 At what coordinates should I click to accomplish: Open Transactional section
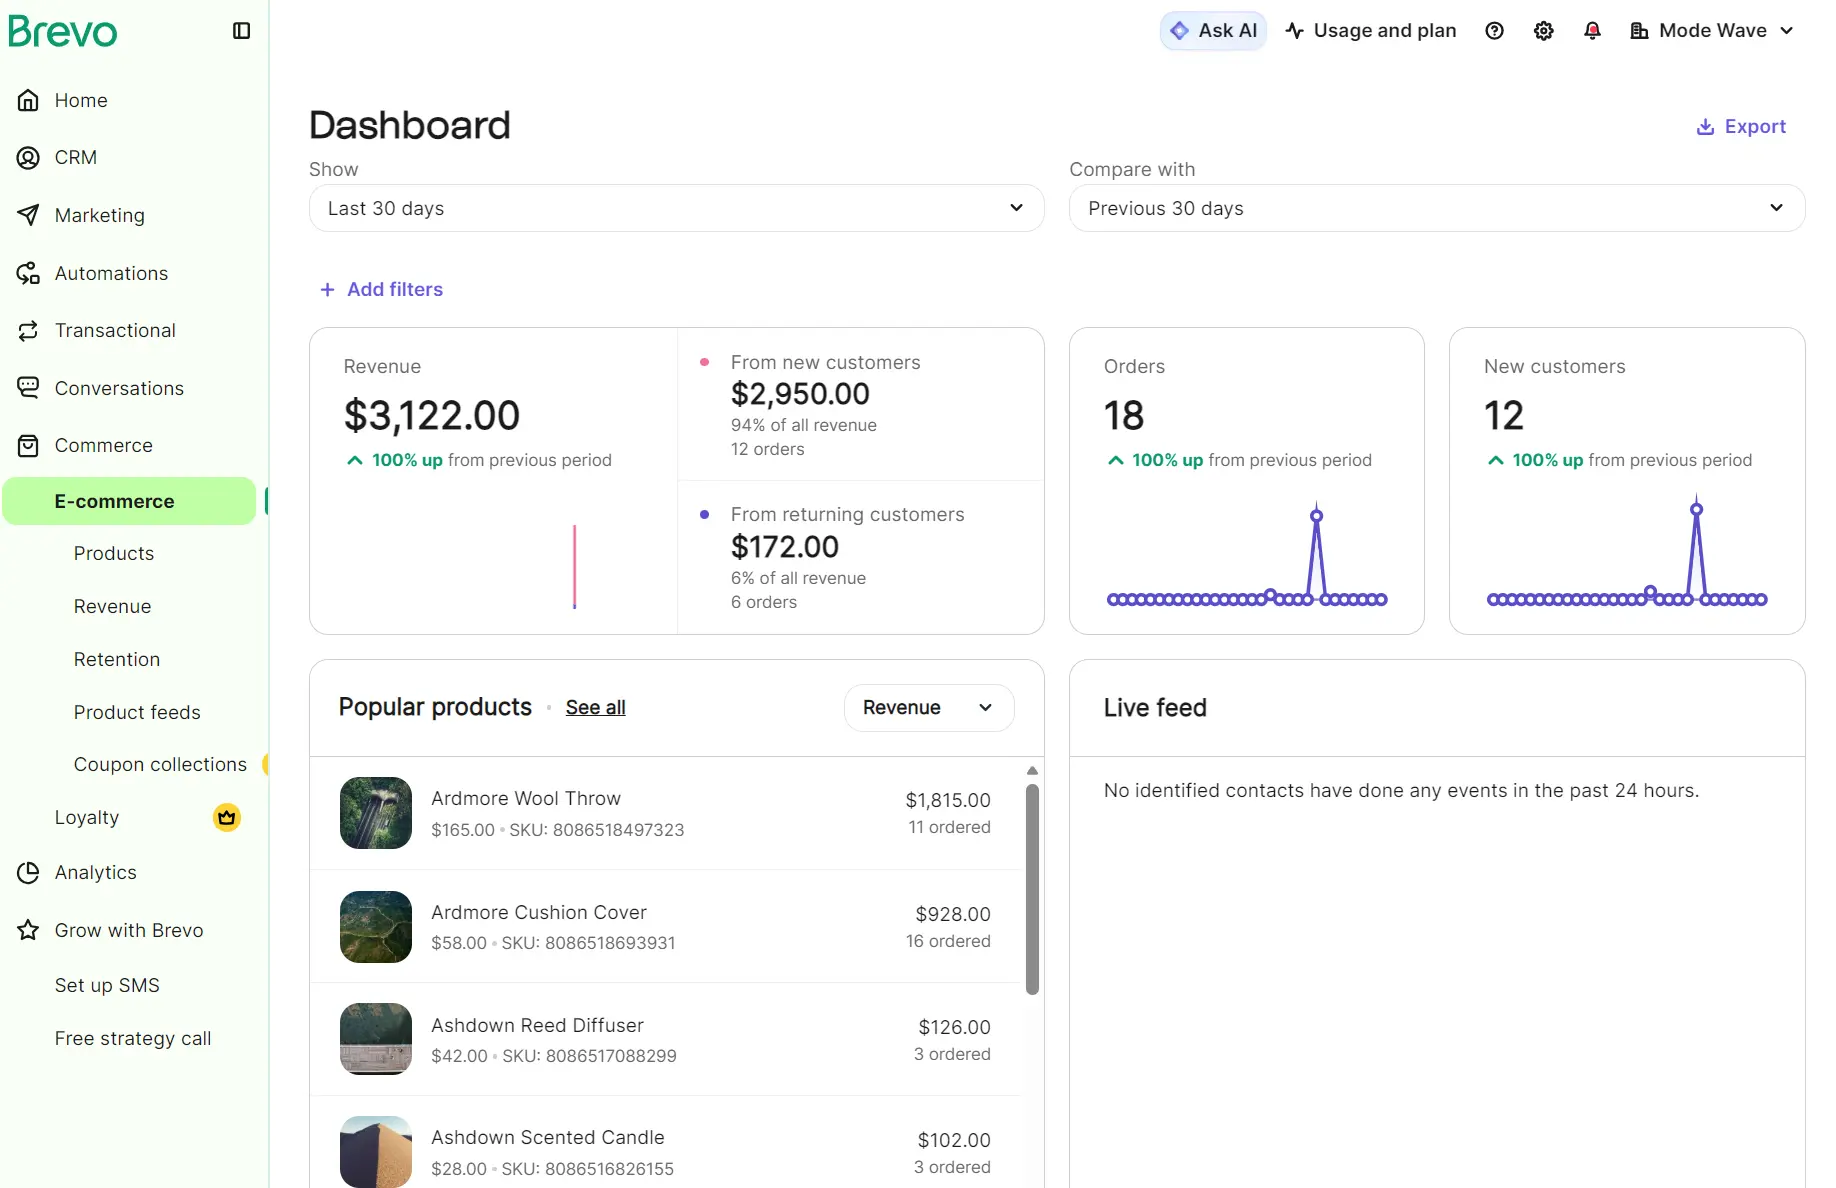tap(115, 331)
